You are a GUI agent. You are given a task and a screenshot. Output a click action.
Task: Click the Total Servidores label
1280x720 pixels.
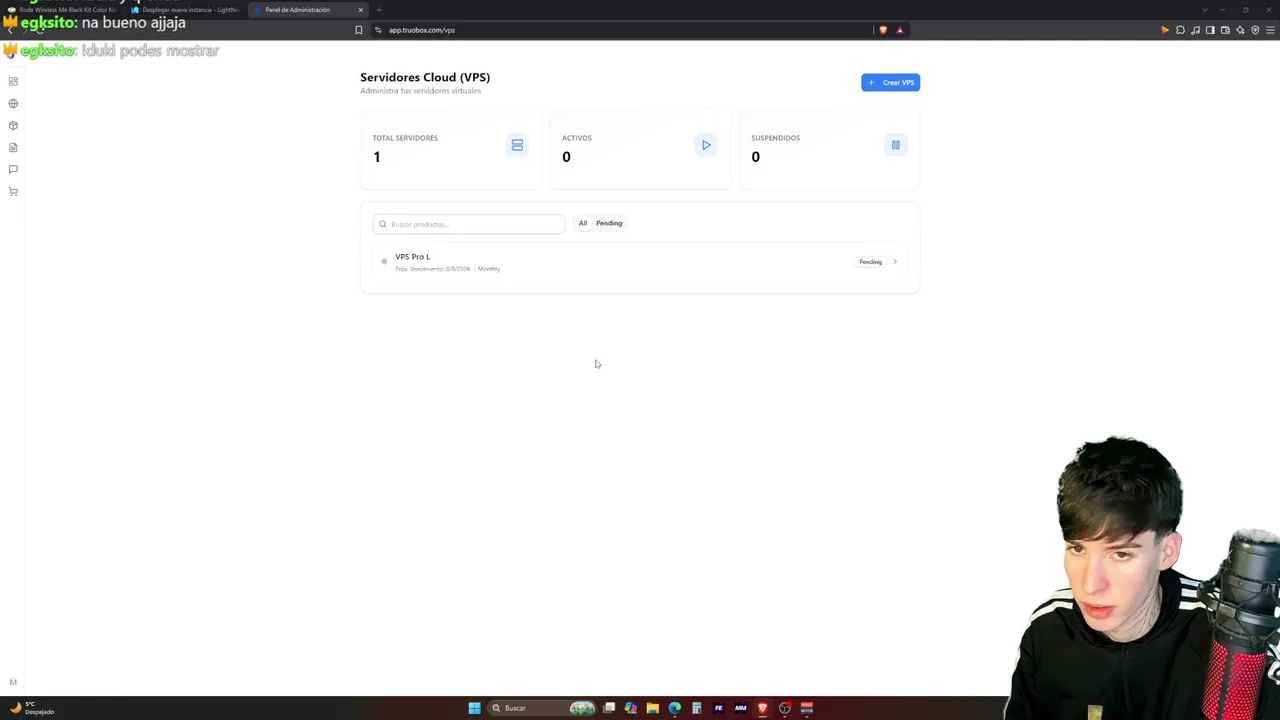(x=405, y=138)
